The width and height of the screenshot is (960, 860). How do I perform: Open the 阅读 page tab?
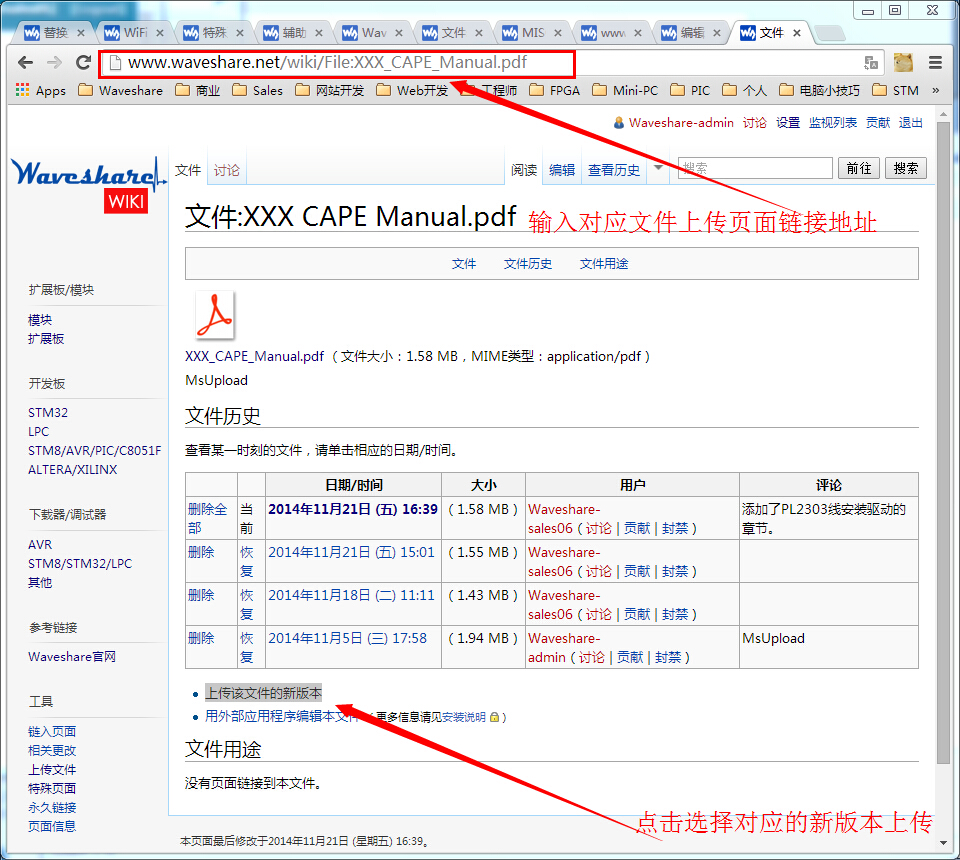[x=524, y=170]
